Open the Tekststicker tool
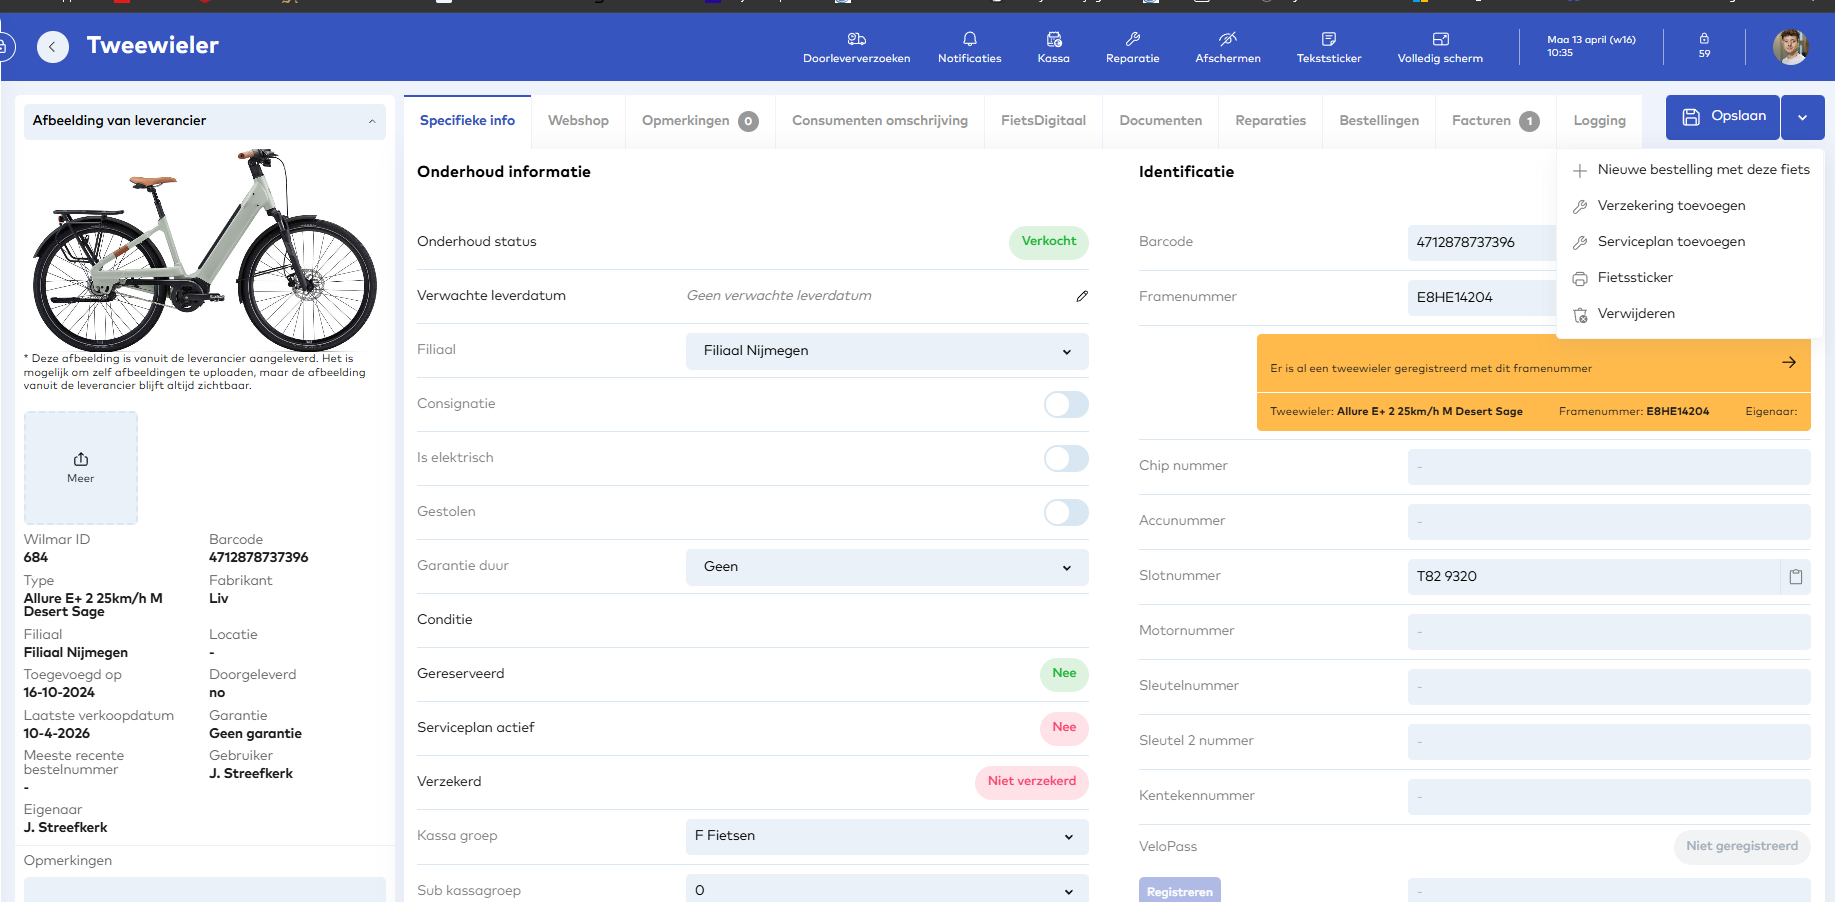Screen dimensions: 1835x902 point(1328,46)
